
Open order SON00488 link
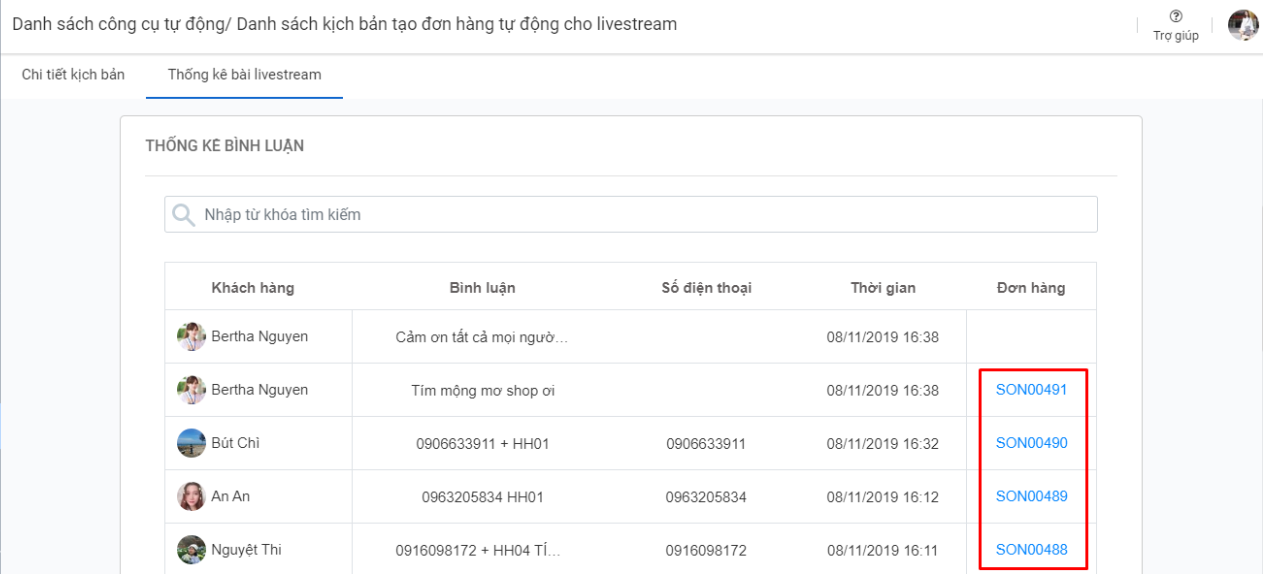pos(1031,549)
